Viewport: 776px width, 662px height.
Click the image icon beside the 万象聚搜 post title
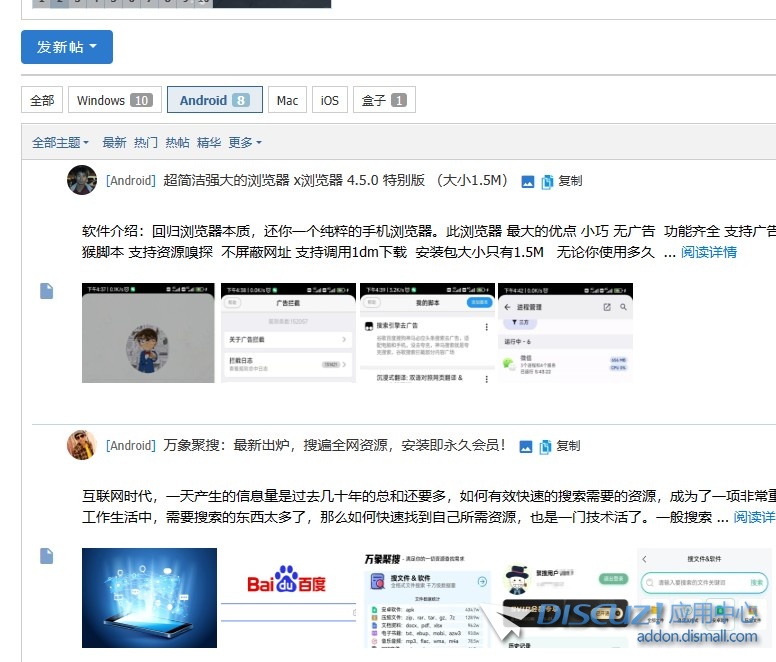coord(526,447)
